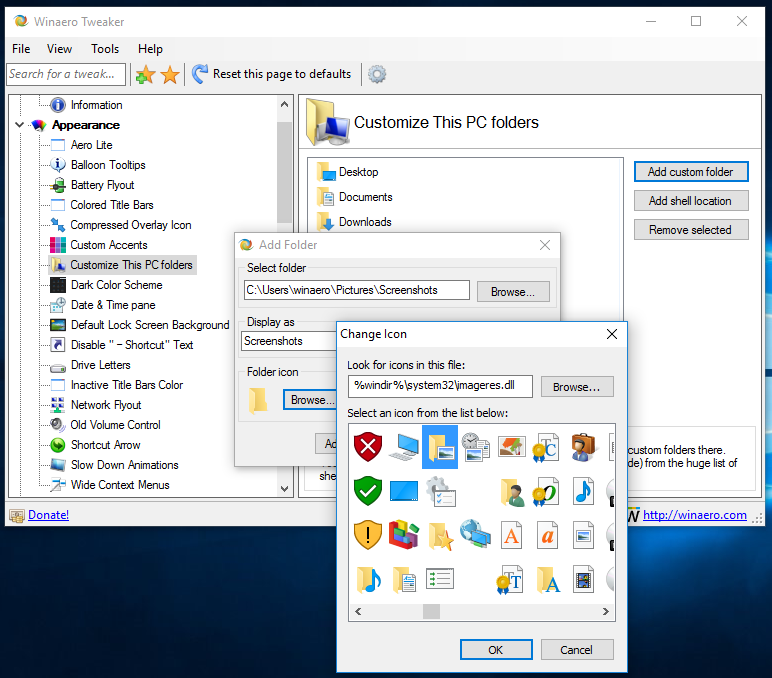This screenshot has width=772, height=678.
Task: Open the Donate! link
Action: click(x=48, y=515)
